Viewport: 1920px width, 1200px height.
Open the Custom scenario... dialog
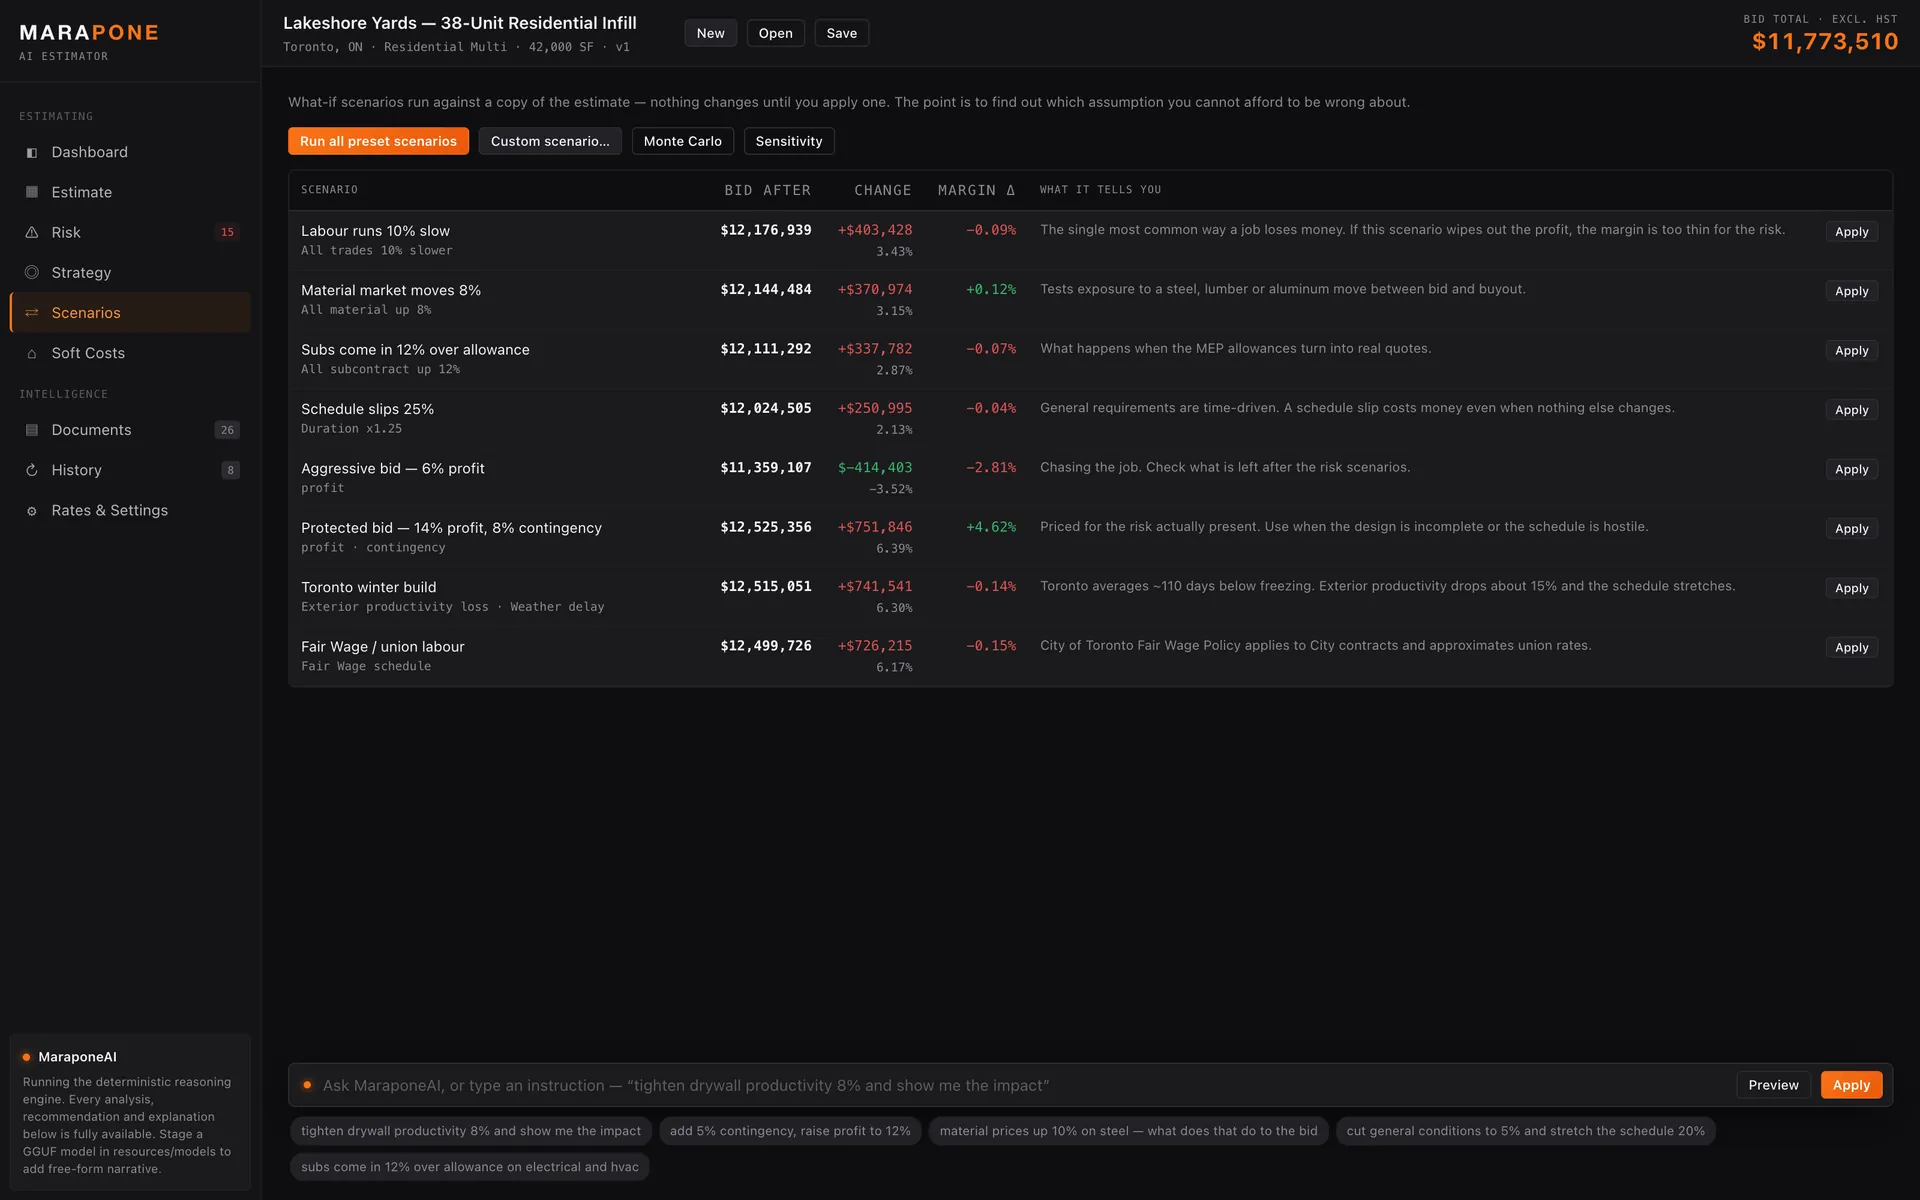point(550,141)
